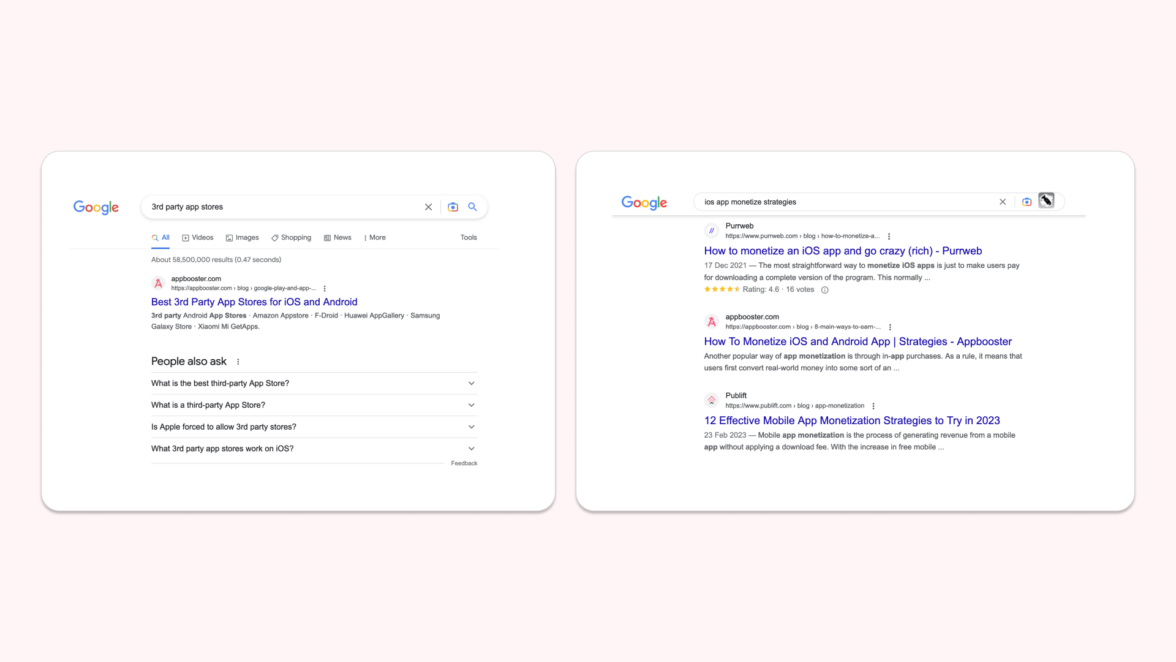Click the Purrweb favicon
The image size is (1176, 662).
tap(711, 231)
